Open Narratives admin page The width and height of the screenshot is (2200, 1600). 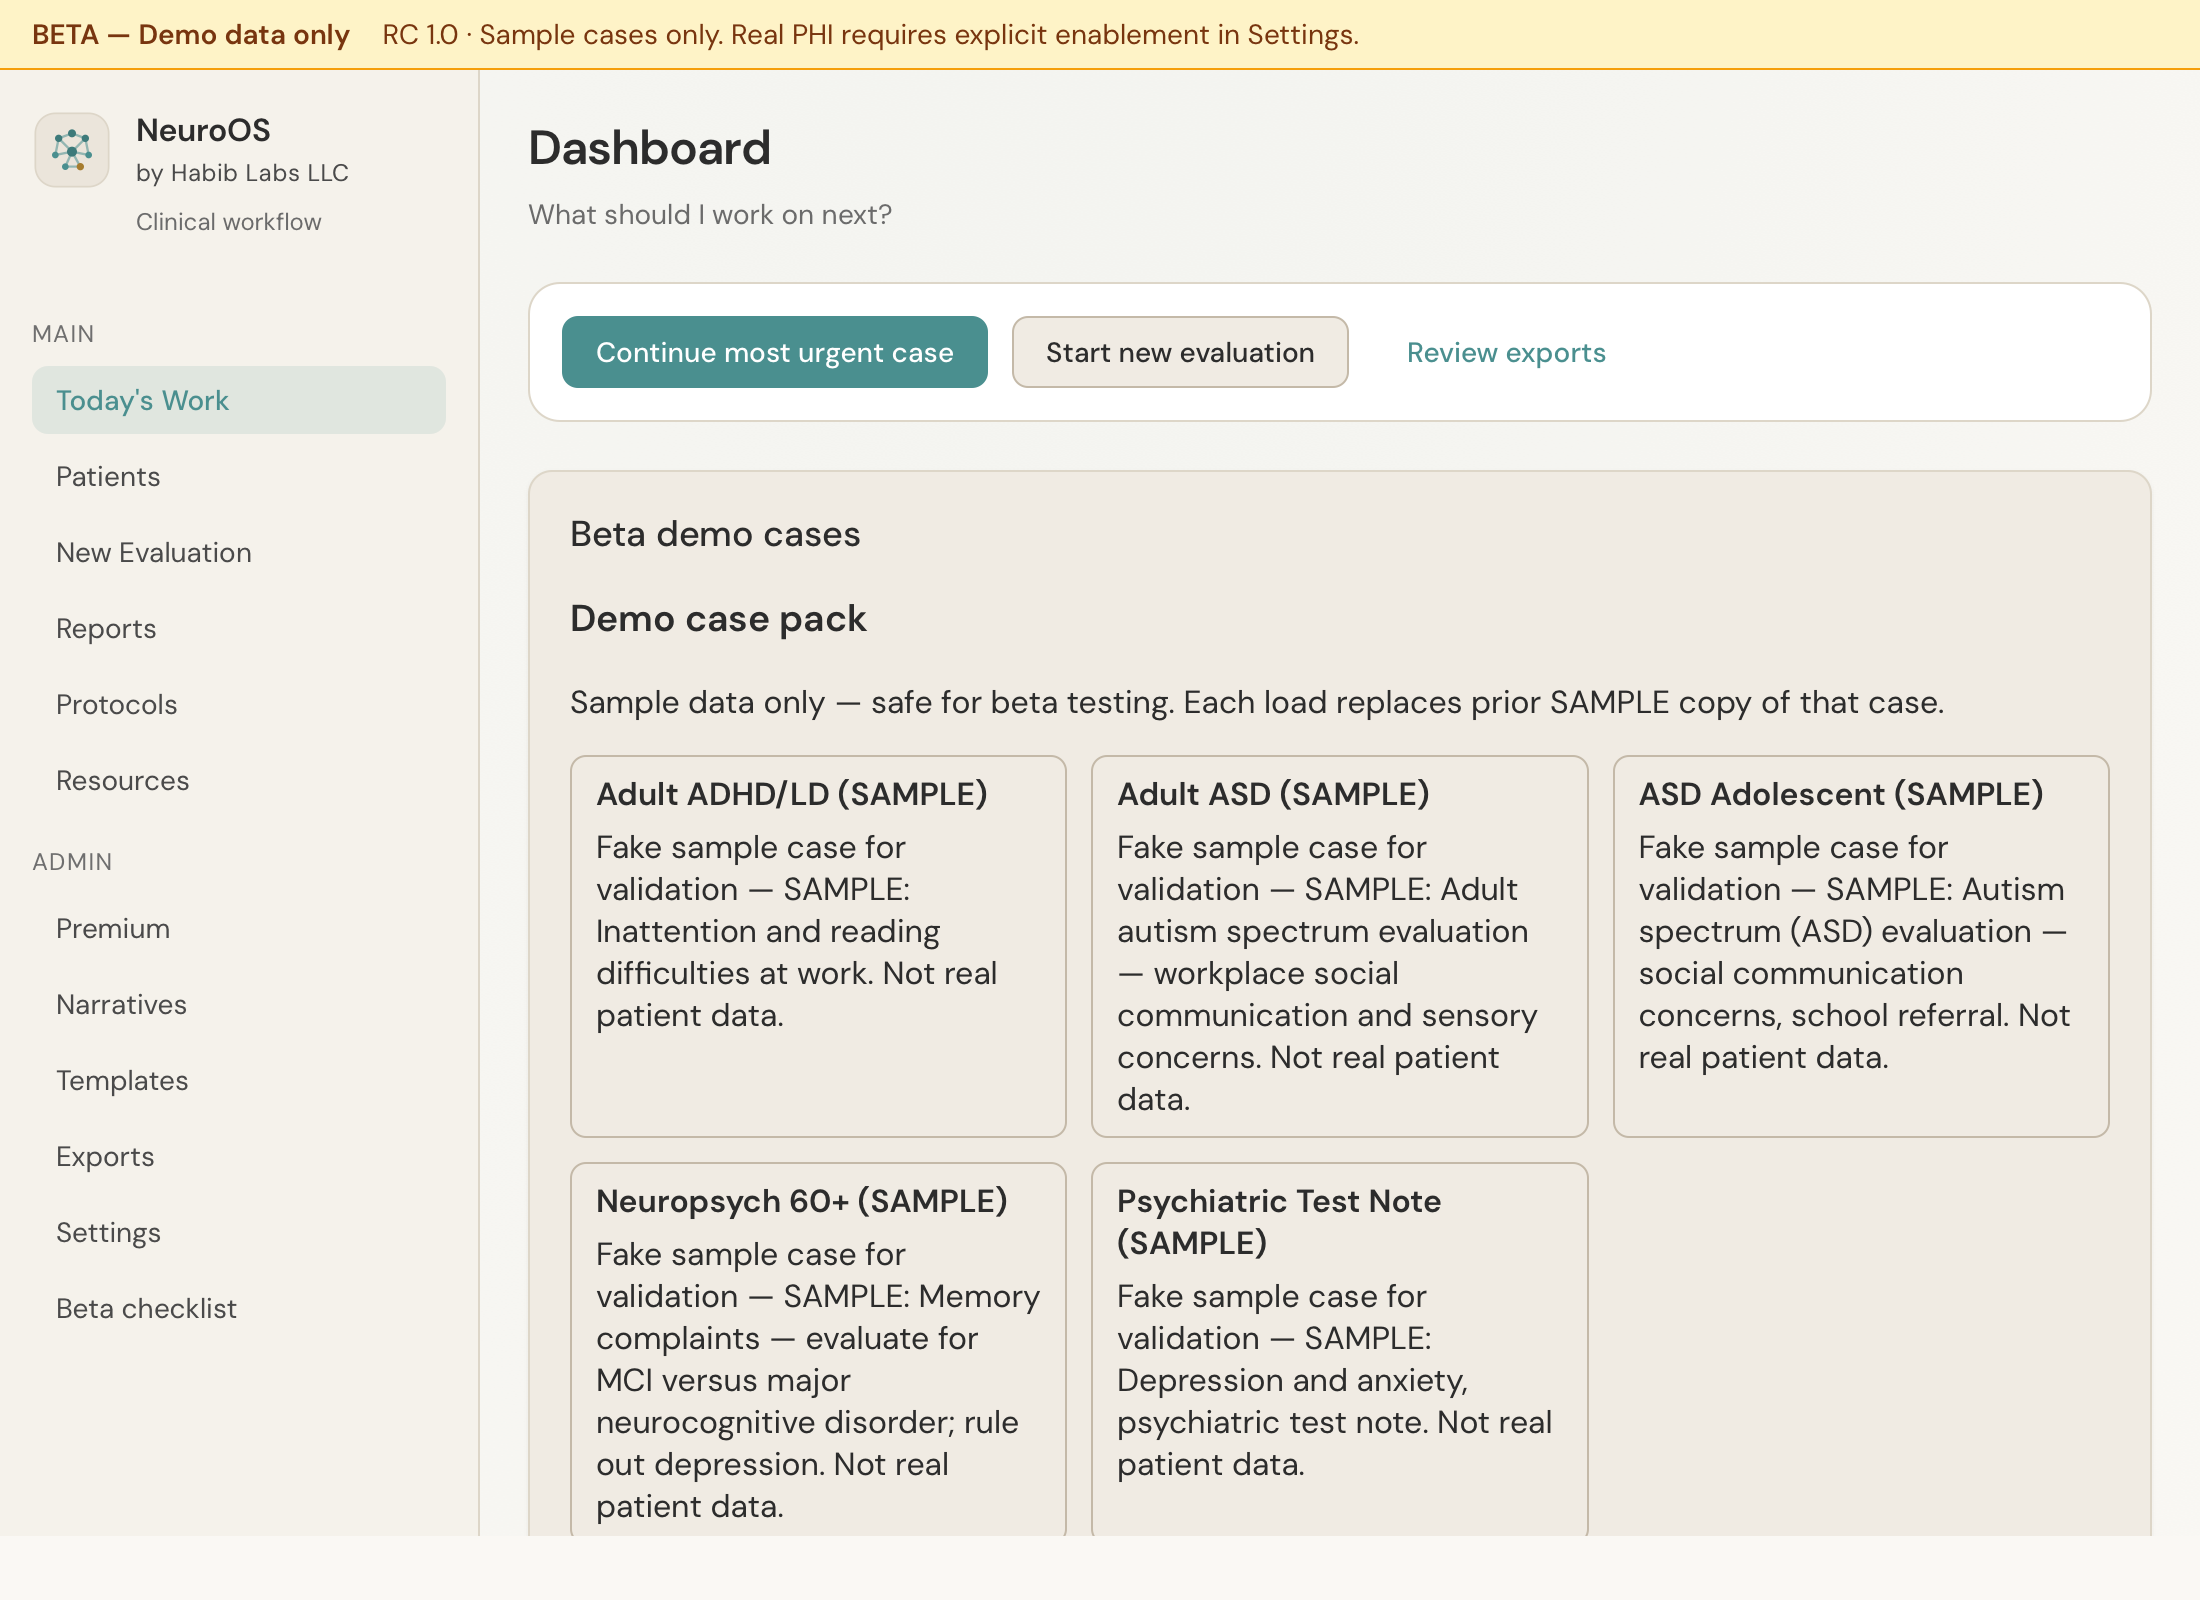pos(239,1004)
